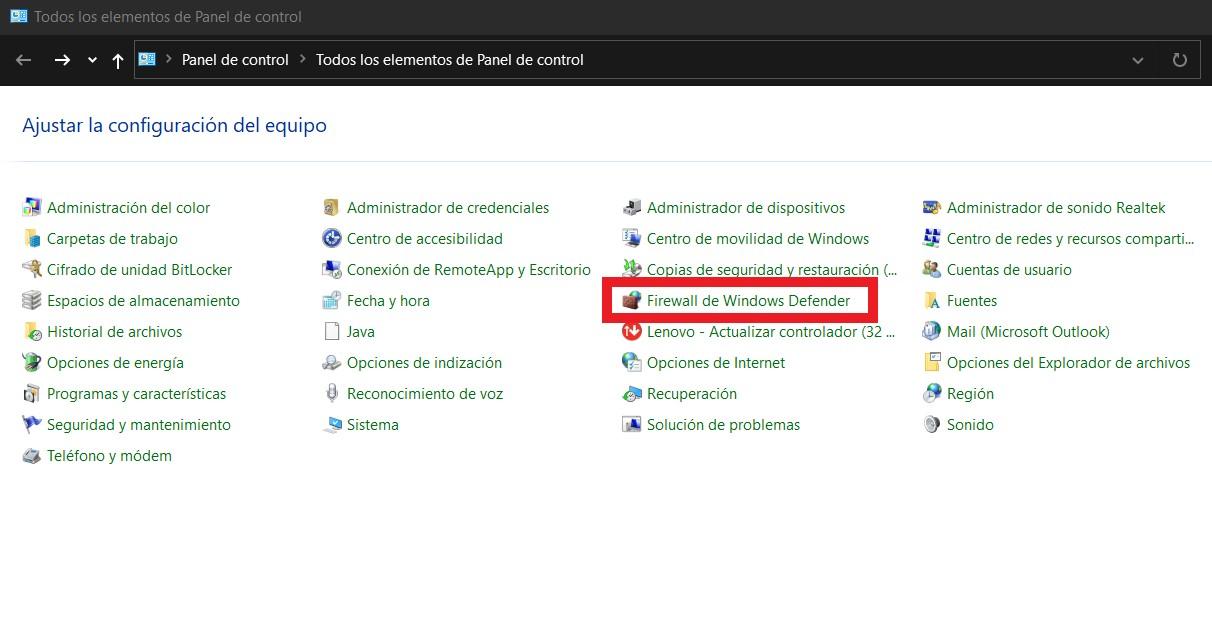The width and height of the screenshot is (1212, 638).
Task: Open the Centro de movilidad icon
Action: click(632, 239)
